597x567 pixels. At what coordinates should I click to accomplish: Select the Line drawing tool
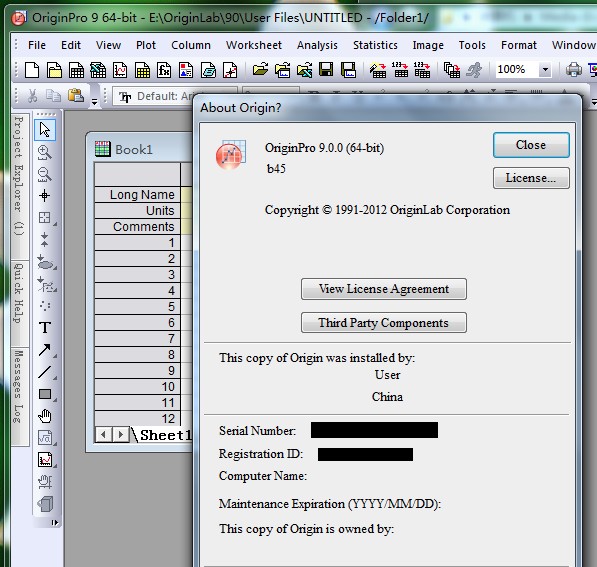point(45,372)
